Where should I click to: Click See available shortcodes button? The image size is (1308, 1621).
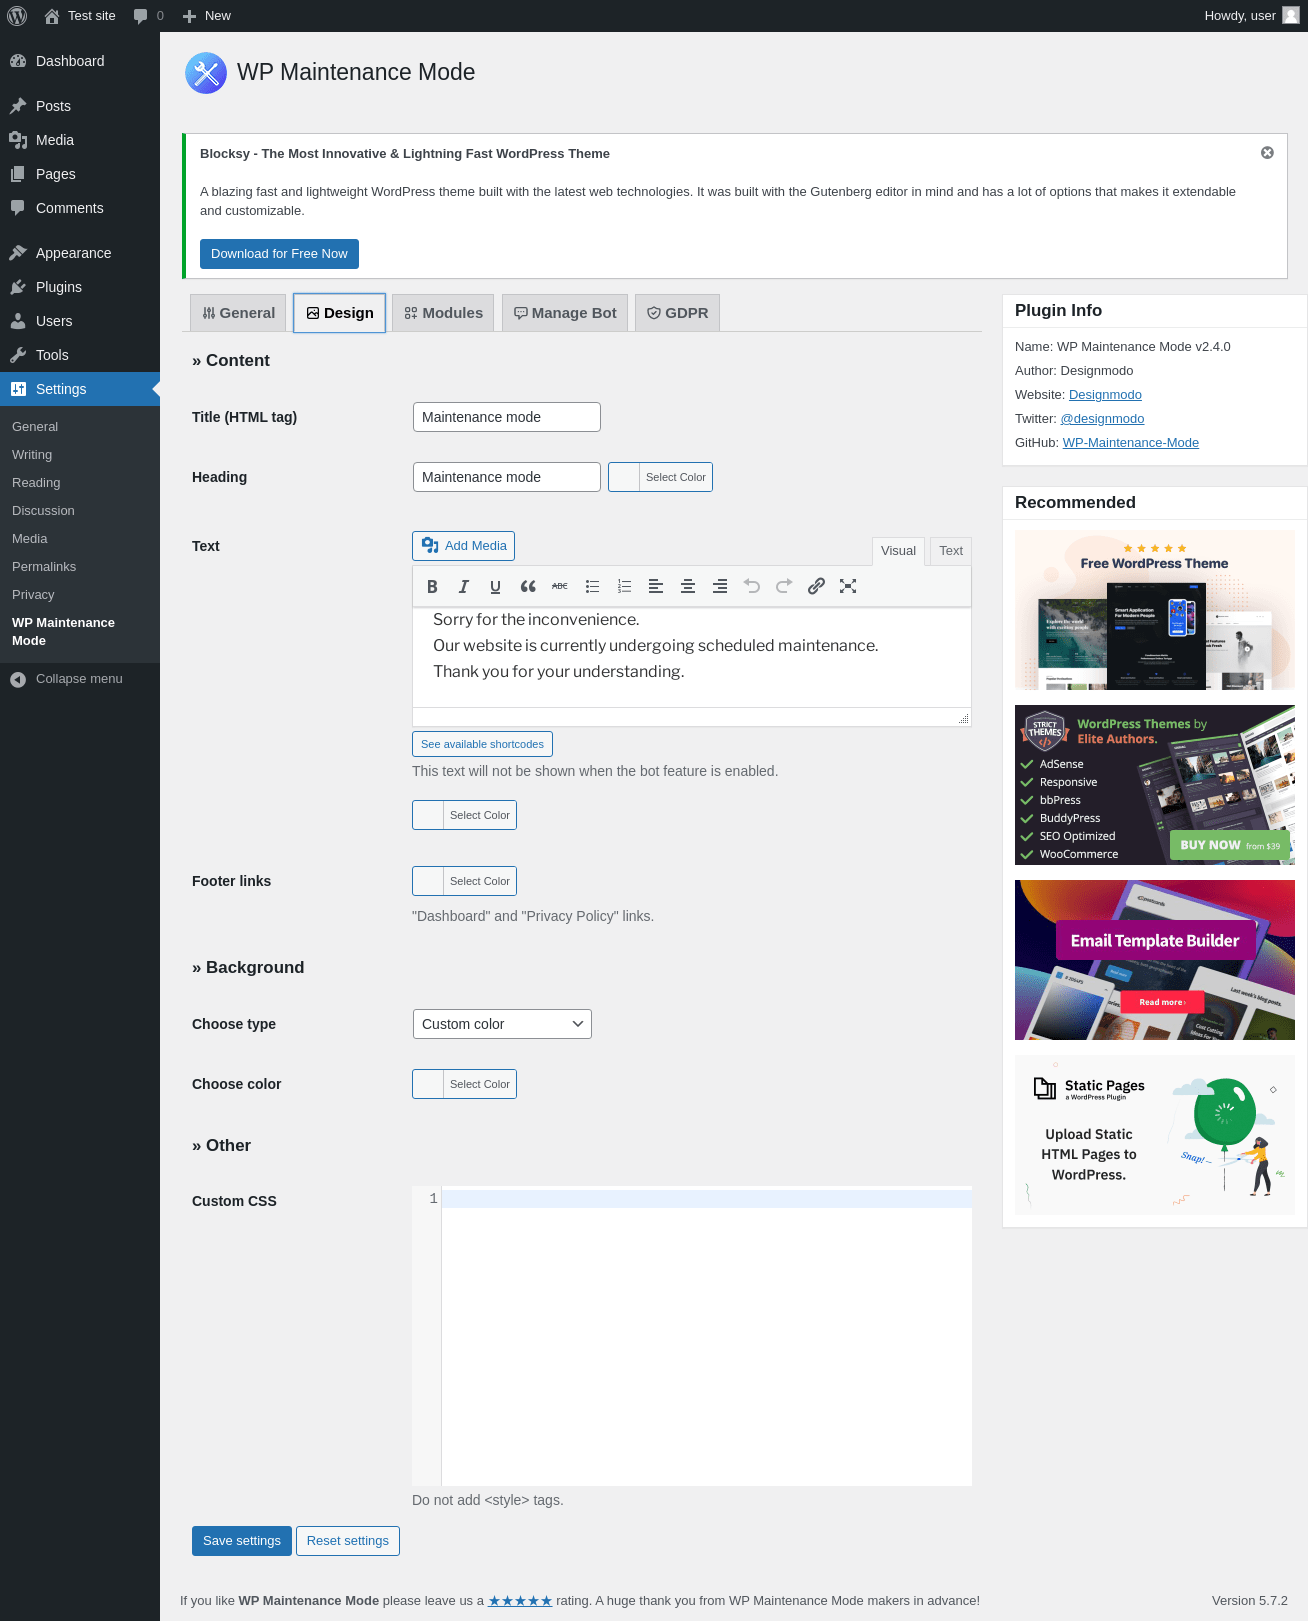(482, 744)
